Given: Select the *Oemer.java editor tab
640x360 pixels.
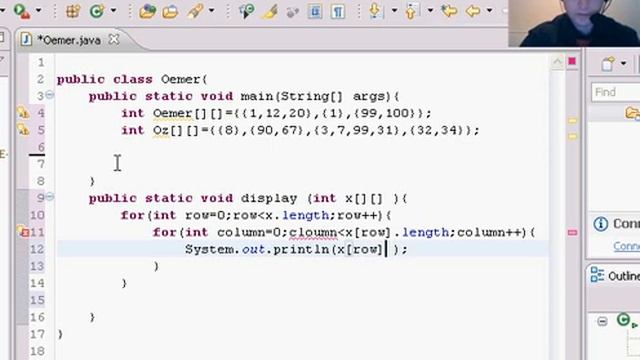Looking at the screenshot, I should (x=69, y=40).
